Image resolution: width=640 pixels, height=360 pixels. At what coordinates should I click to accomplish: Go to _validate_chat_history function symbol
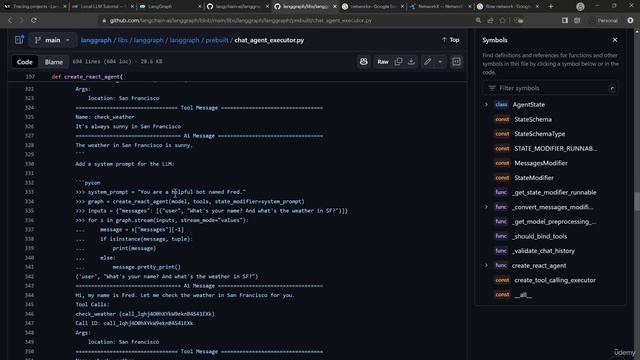[543, 251]
